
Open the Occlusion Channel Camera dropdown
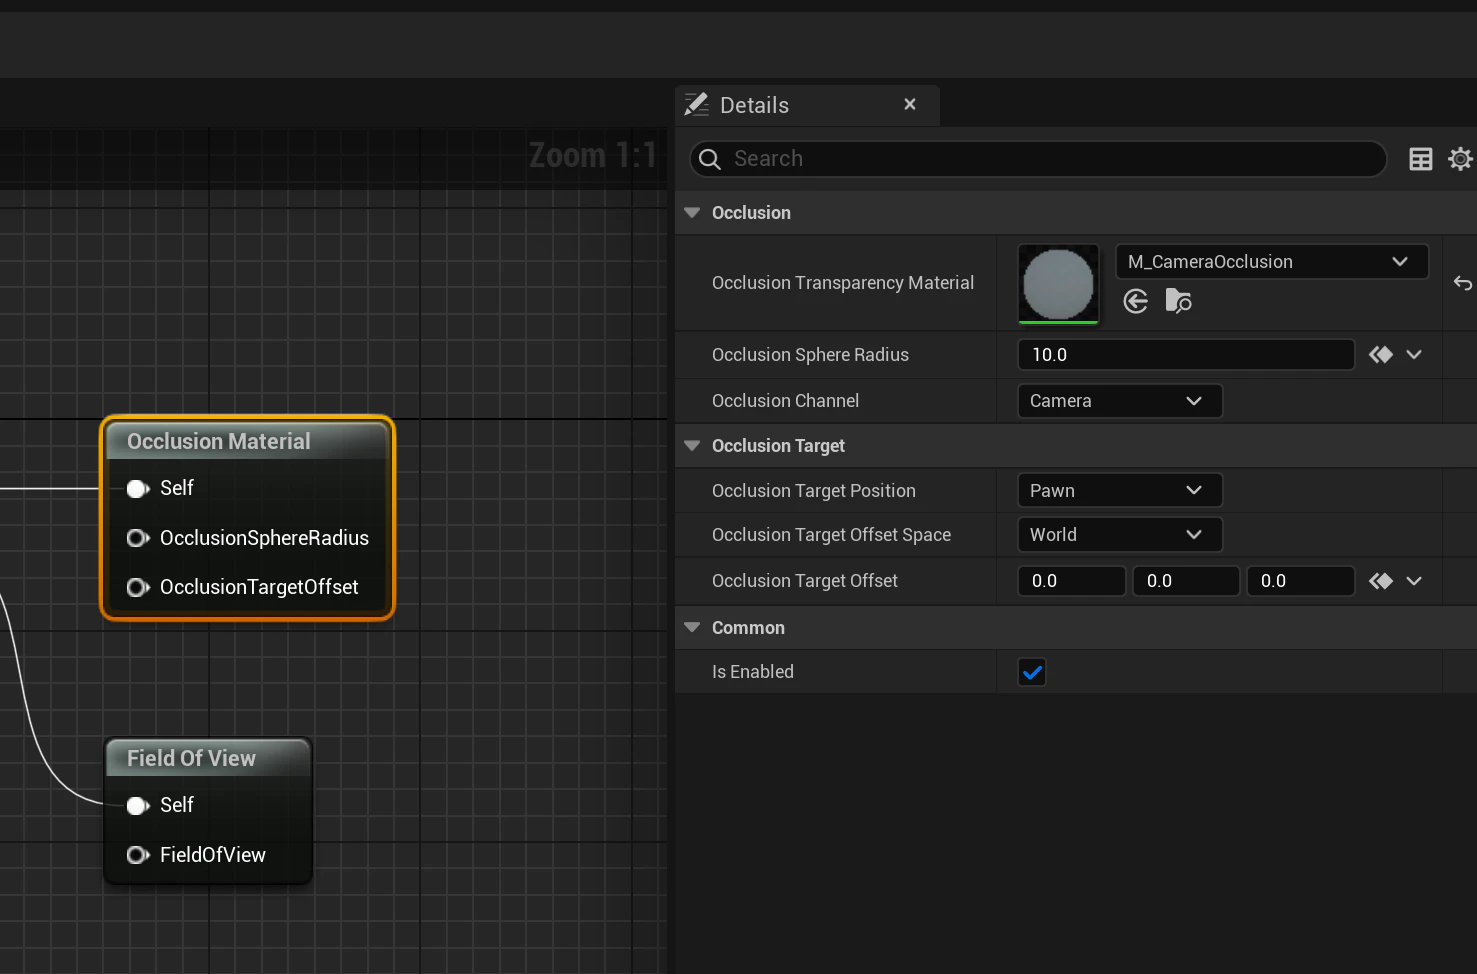[1120, 401]
